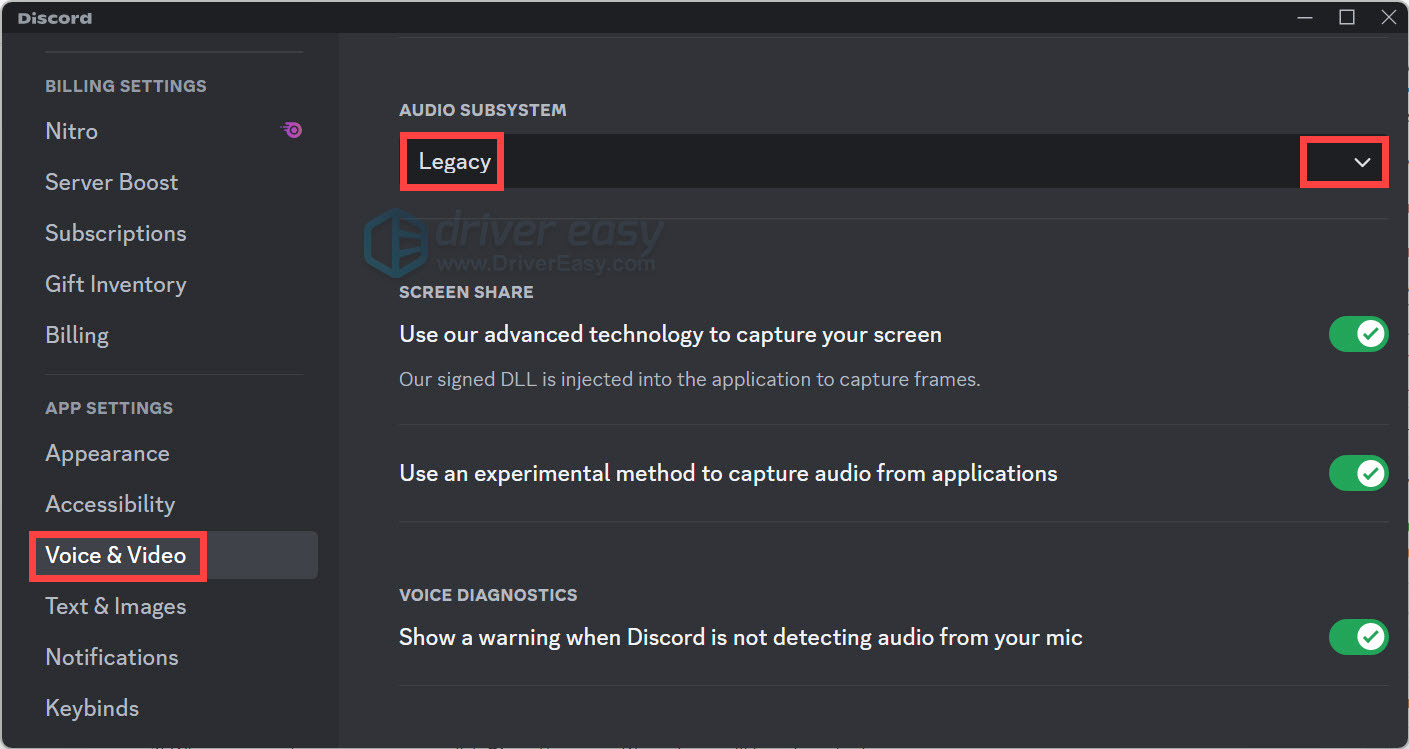Turn off experimental audio capture method toggle

[1358, 473]
